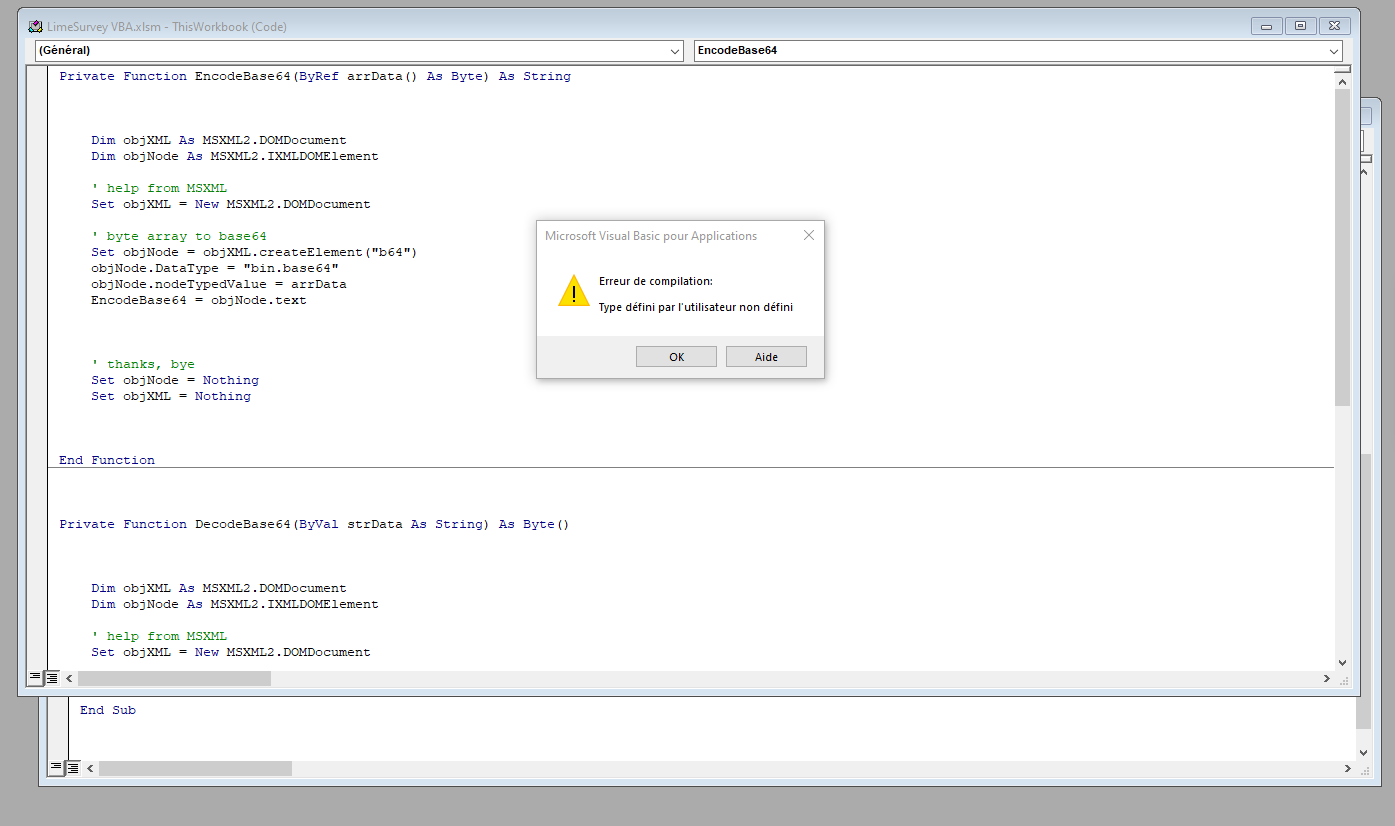
Task: Click the front window horizontal scrollbar thumb
Action: click(x=174, y=678)
